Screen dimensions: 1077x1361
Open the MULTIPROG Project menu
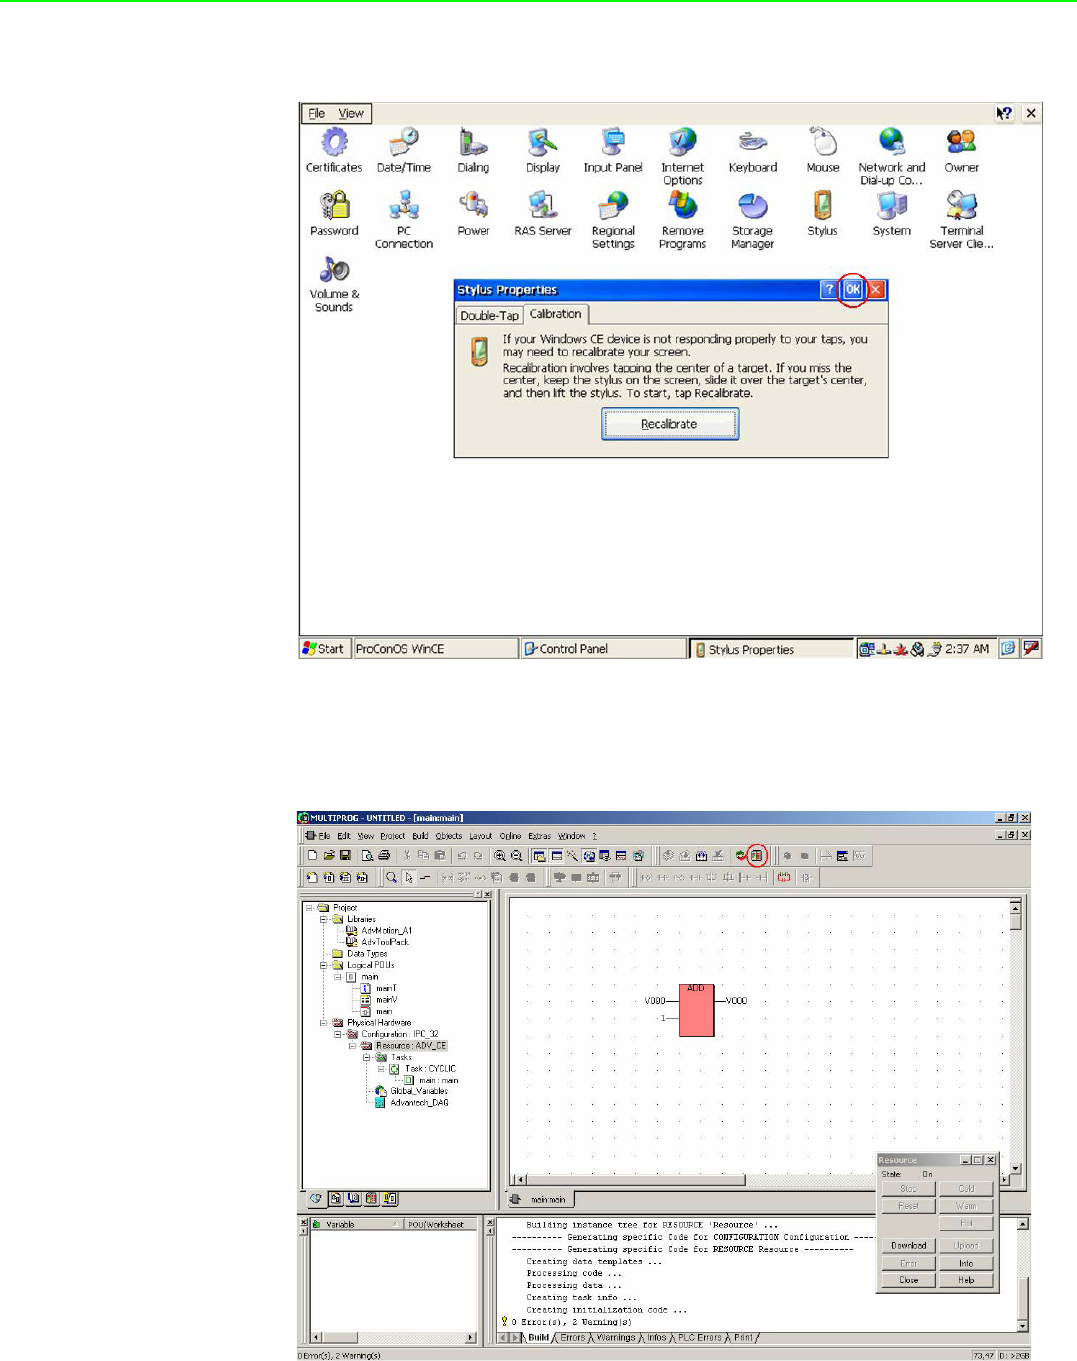click(x=393, y=836)
